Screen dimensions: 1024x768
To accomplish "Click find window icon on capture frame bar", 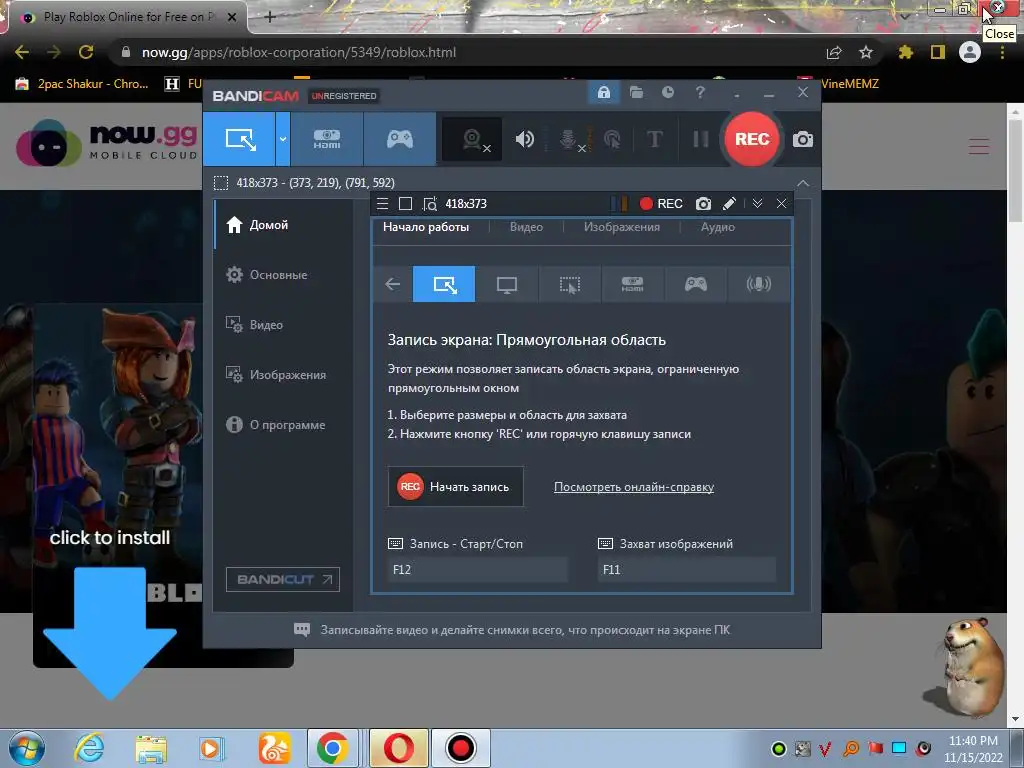I will (x=430, y=204).
